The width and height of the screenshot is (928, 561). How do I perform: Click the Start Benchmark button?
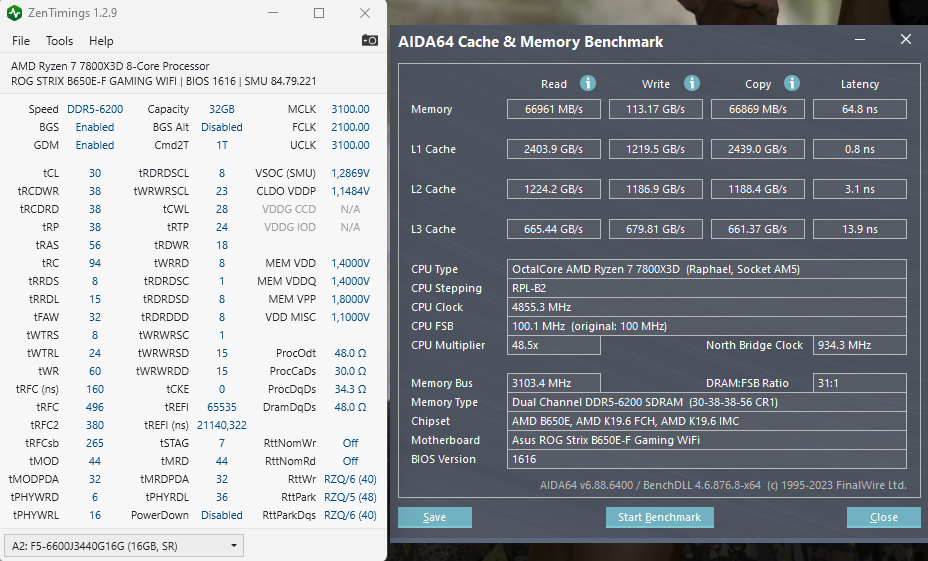pyautogui.click(x=659, y=517)
